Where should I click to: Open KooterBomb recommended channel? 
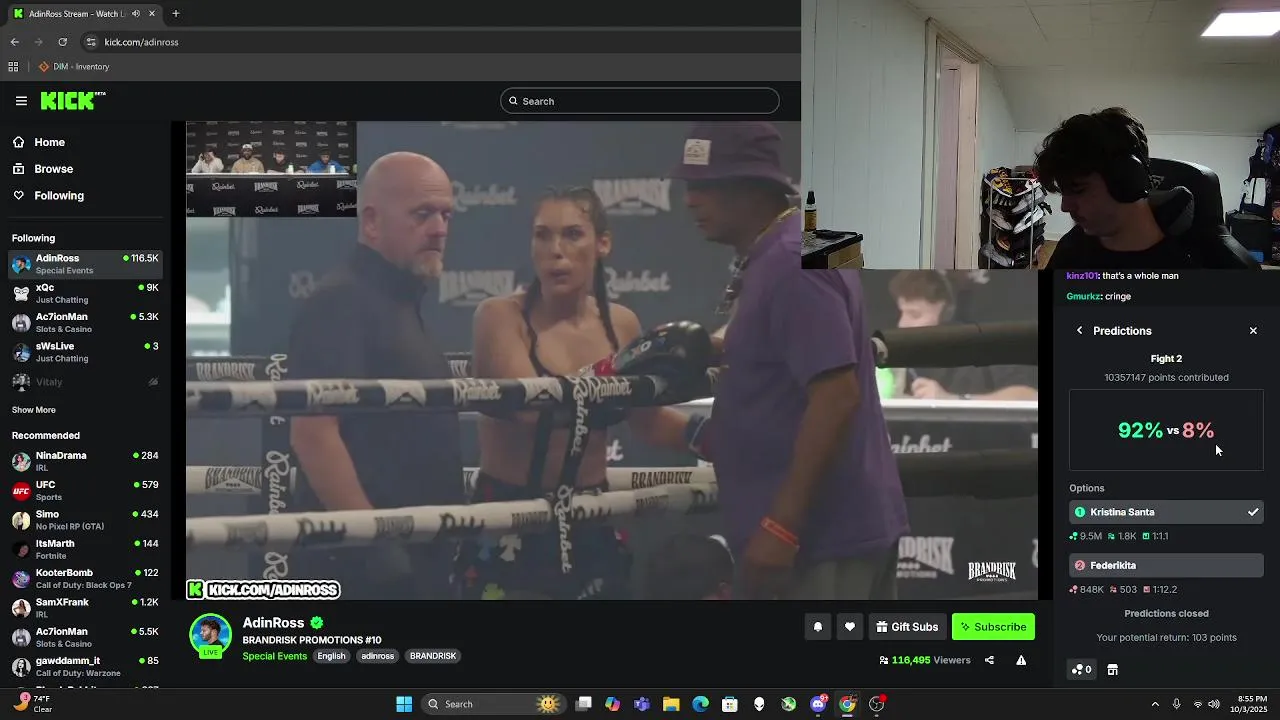coord(85,578)
